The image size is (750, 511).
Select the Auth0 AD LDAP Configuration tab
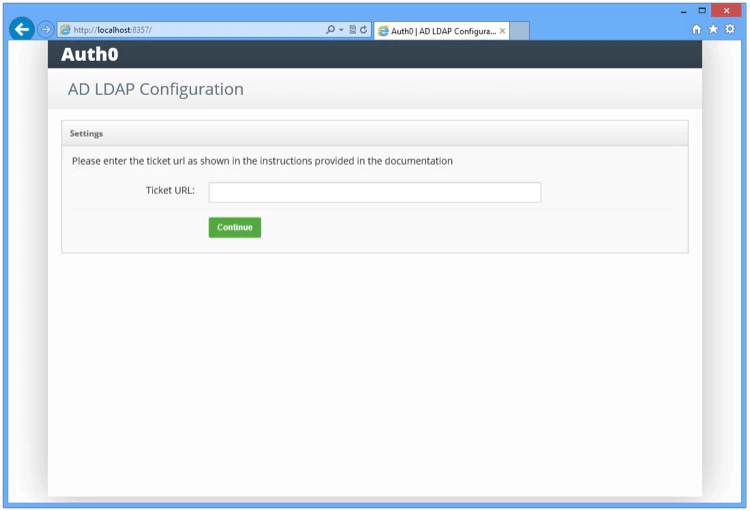(441, 31)
